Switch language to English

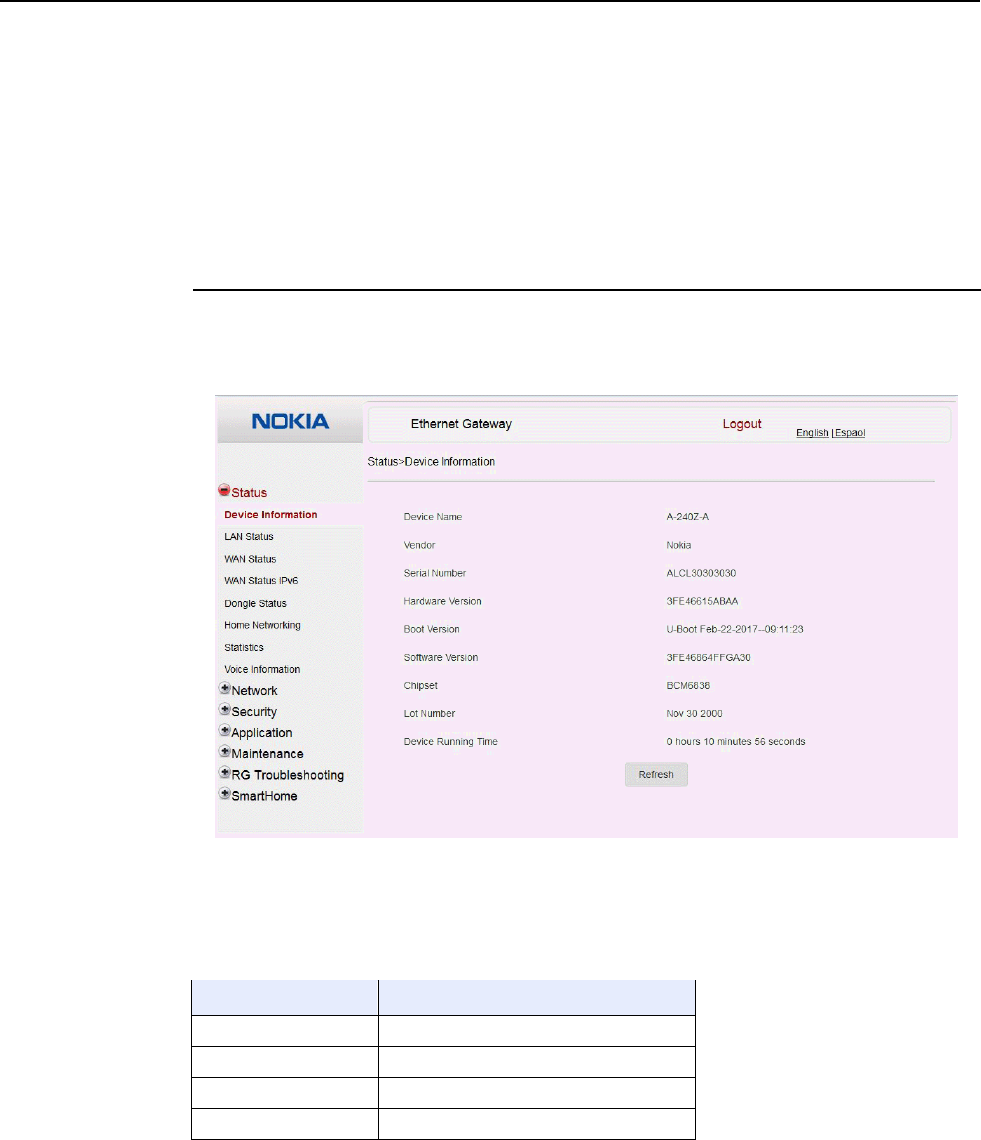(x=812, y=433)
